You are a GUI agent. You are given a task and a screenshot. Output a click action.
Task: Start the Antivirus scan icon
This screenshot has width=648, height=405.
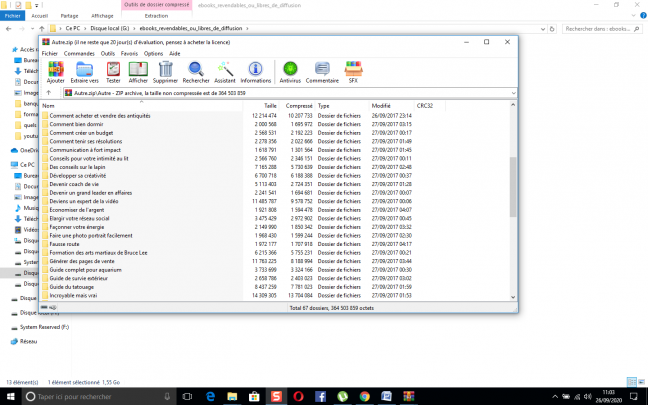(290, 72)
